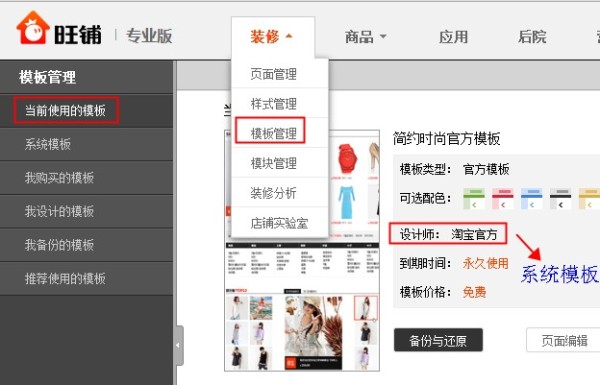Select the yellow color scheme swatch
Viewport: 600px width, 385px height.
589,199
